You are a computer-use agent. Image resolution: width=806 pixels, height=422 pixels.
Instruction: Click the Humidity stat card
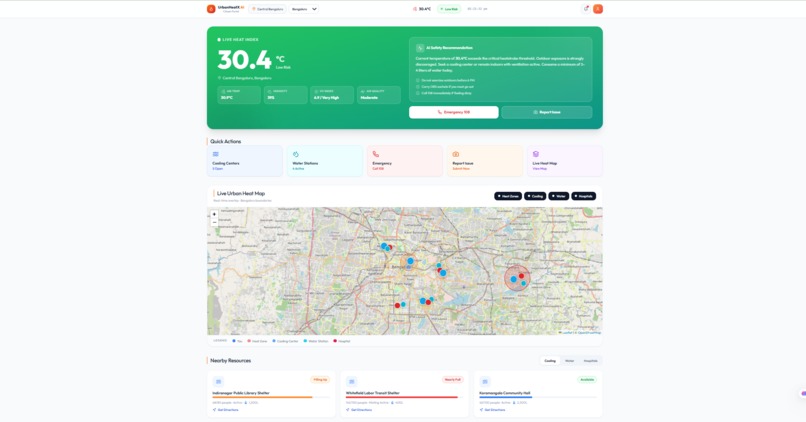click(x=285, y=95)
